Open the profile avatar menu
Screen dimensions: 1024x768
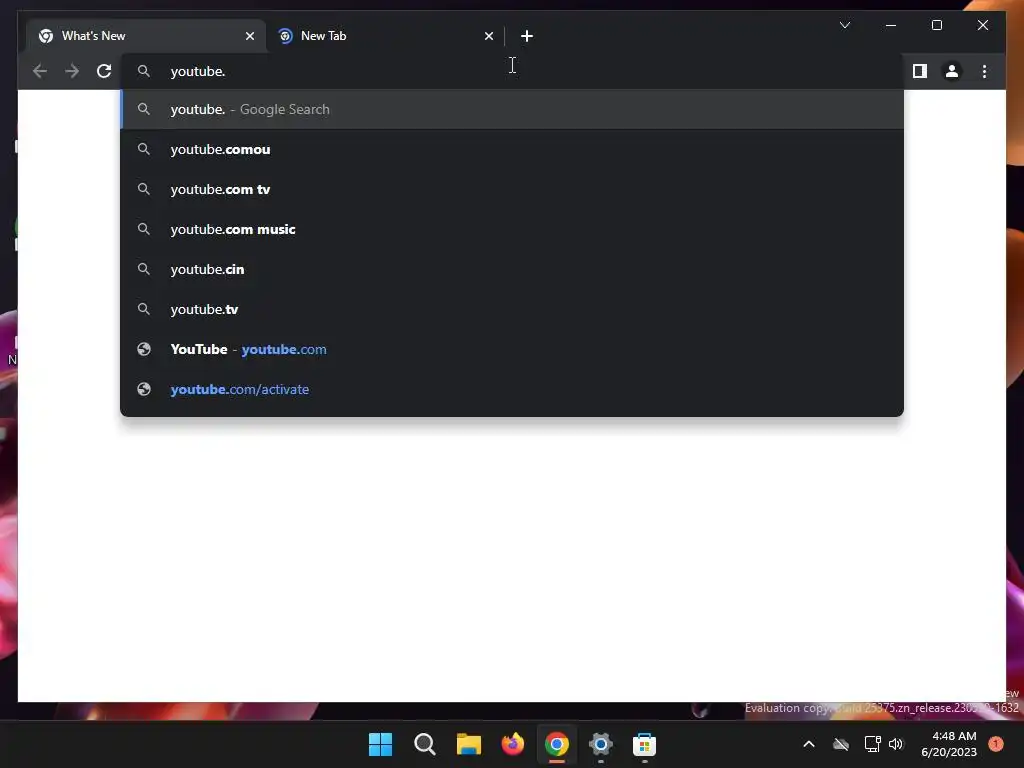[952, 71]
